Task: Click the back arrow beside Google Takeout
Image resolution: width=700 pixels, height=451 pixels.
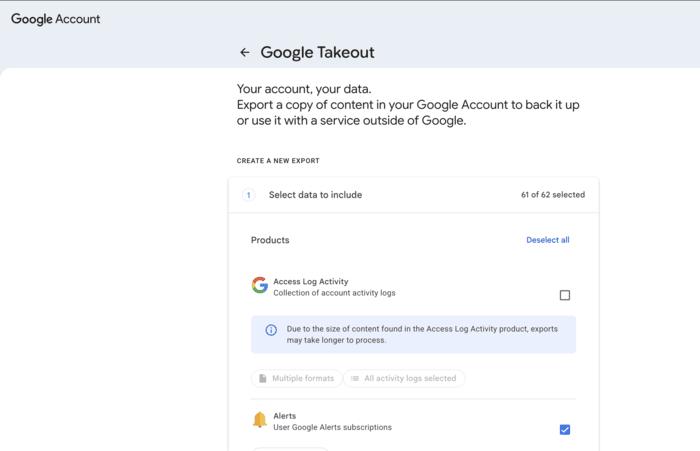Action: (x=245, y=52)
